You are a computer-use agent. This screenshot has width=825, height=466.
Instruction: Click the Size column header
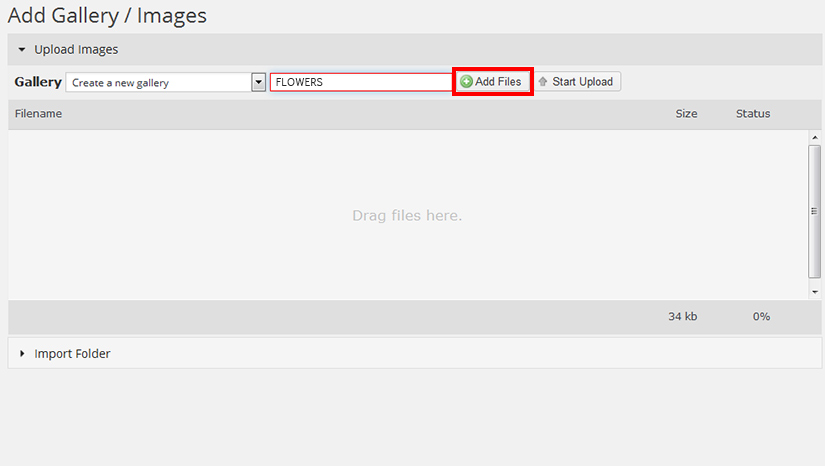coord(686,114)
